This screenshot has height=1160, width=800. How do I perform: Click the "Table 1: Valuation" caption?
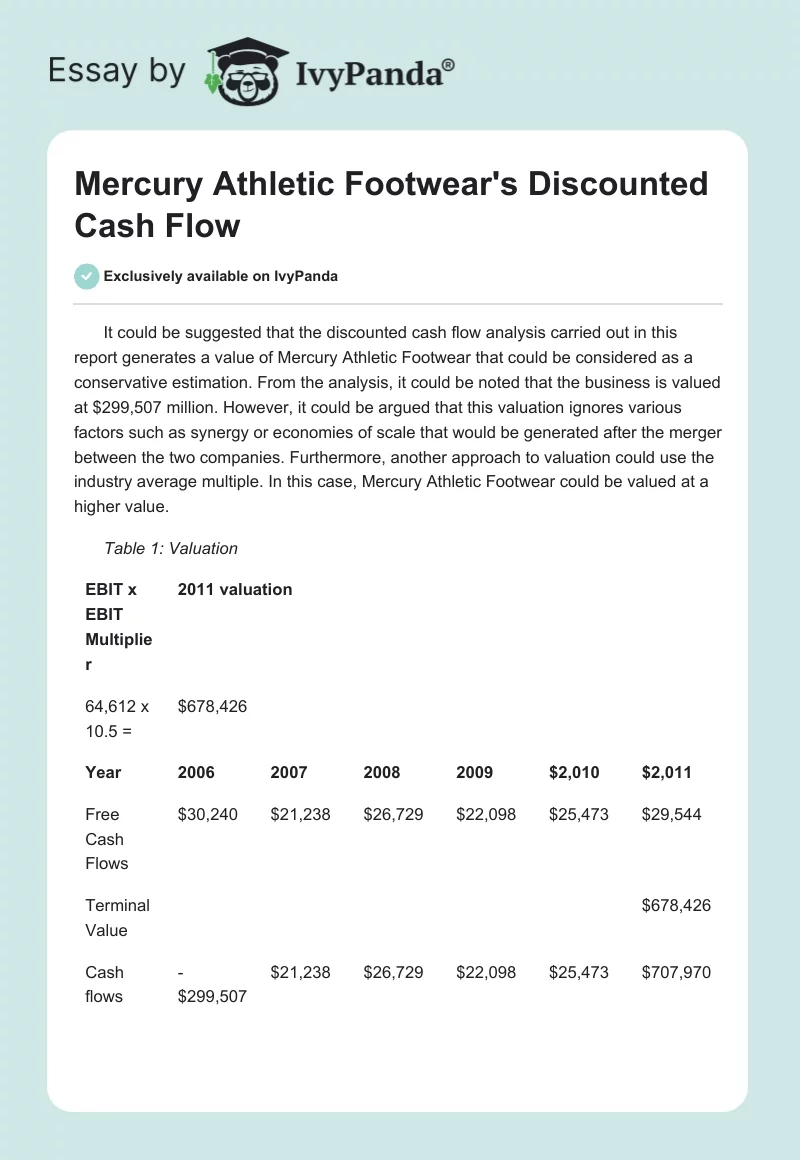(171, 548)
